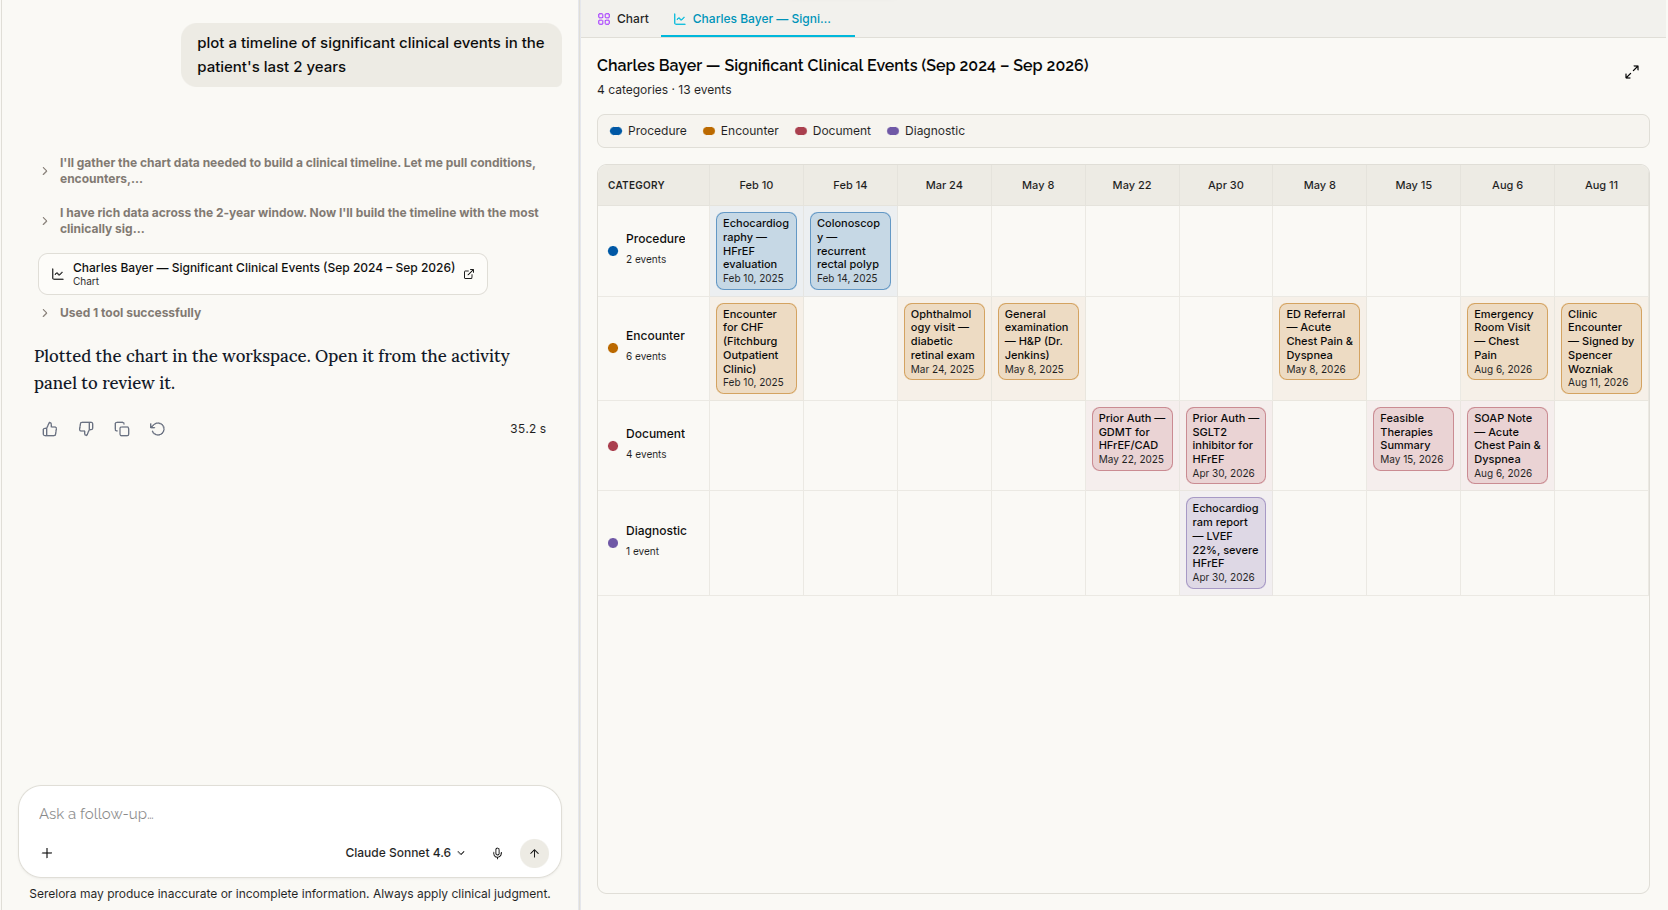The width and height of the screenshot is (1668, 910).
Task: Click the thumbs up feedback icon
Action: click(50, 429)
